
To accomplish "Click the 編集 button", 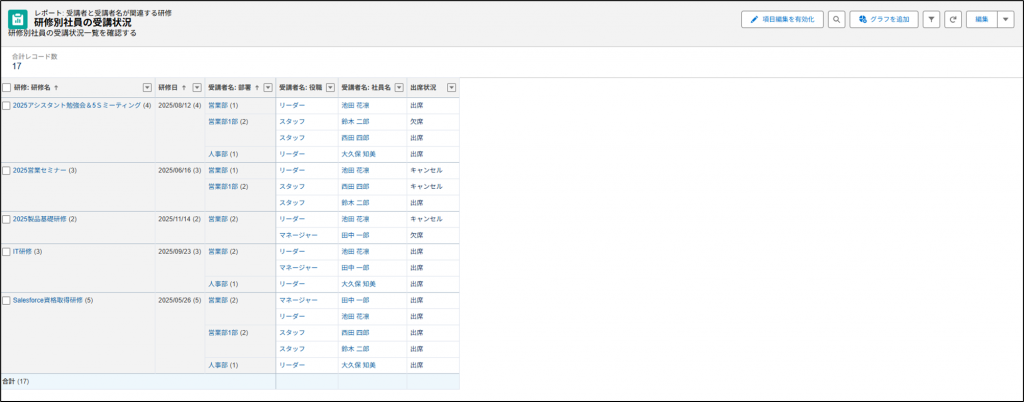I will (981, 19).
